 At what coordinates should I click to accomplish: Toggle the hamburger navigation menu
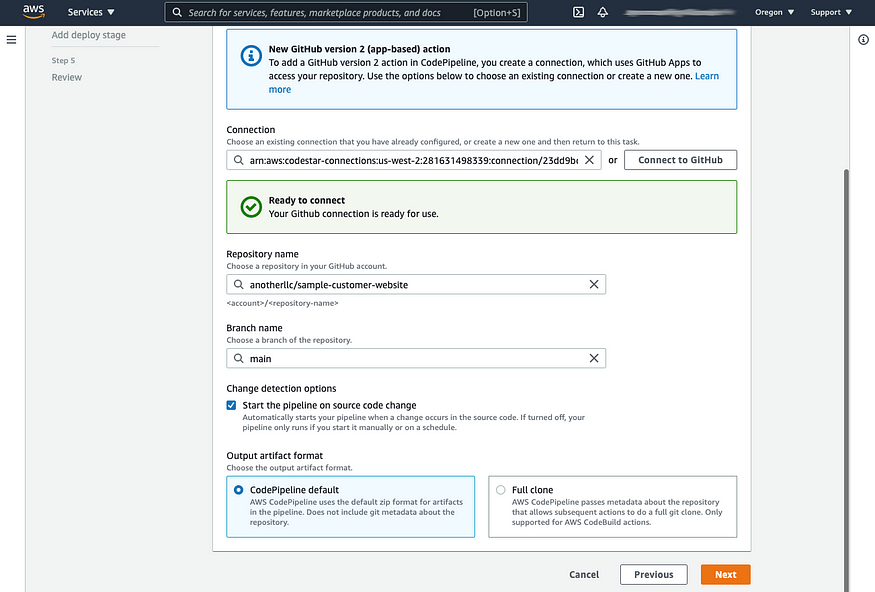(x=11, y=40)
